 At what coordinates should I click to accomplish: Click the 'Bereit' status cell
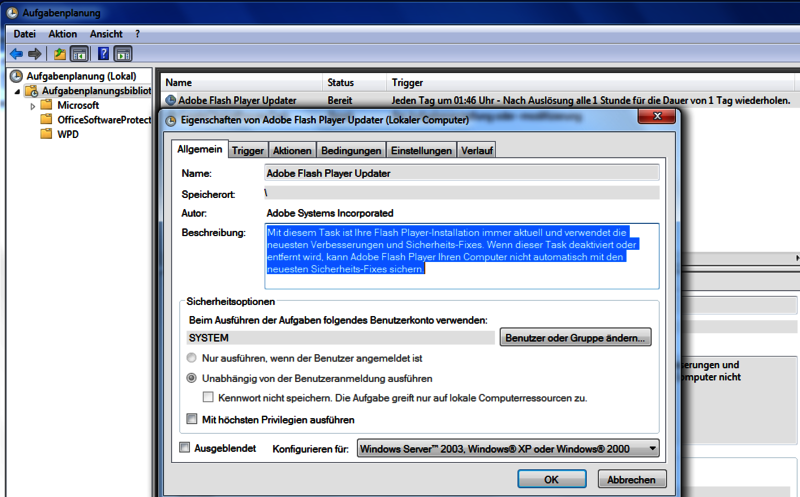[x=340, y=101]
